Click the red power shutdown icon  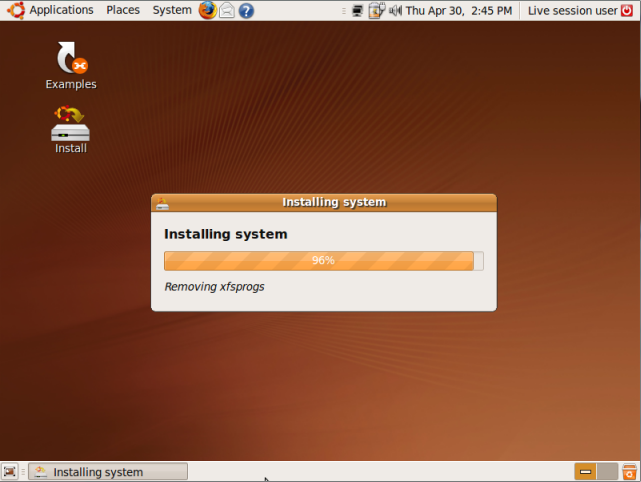click(627, 11)
